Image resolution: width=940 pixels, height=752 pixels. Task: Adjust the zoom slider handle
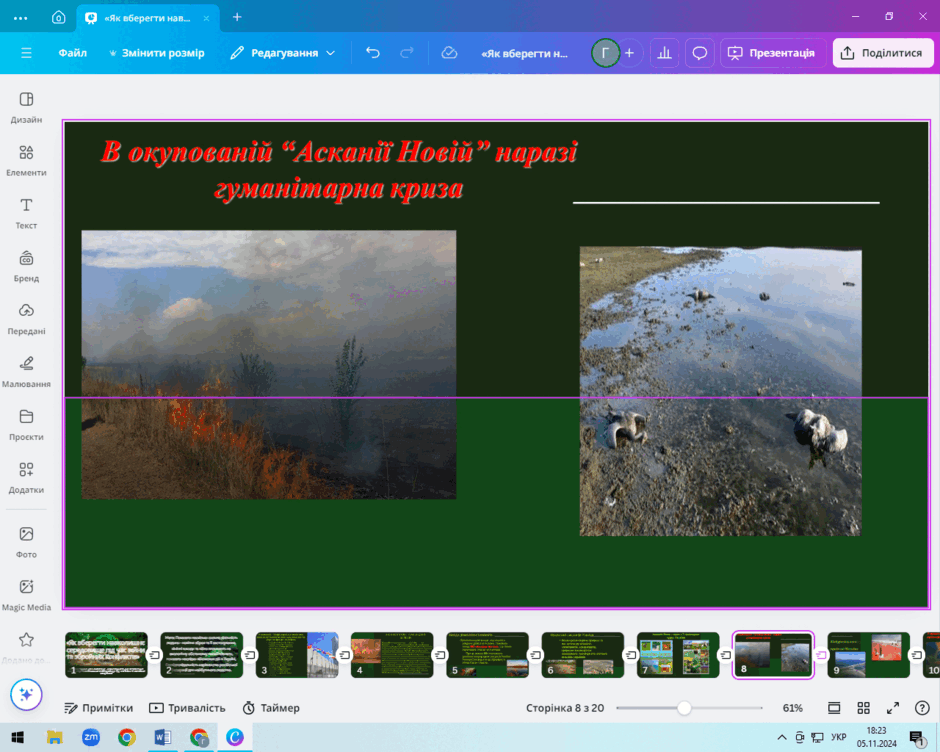(x=684, y=708)
